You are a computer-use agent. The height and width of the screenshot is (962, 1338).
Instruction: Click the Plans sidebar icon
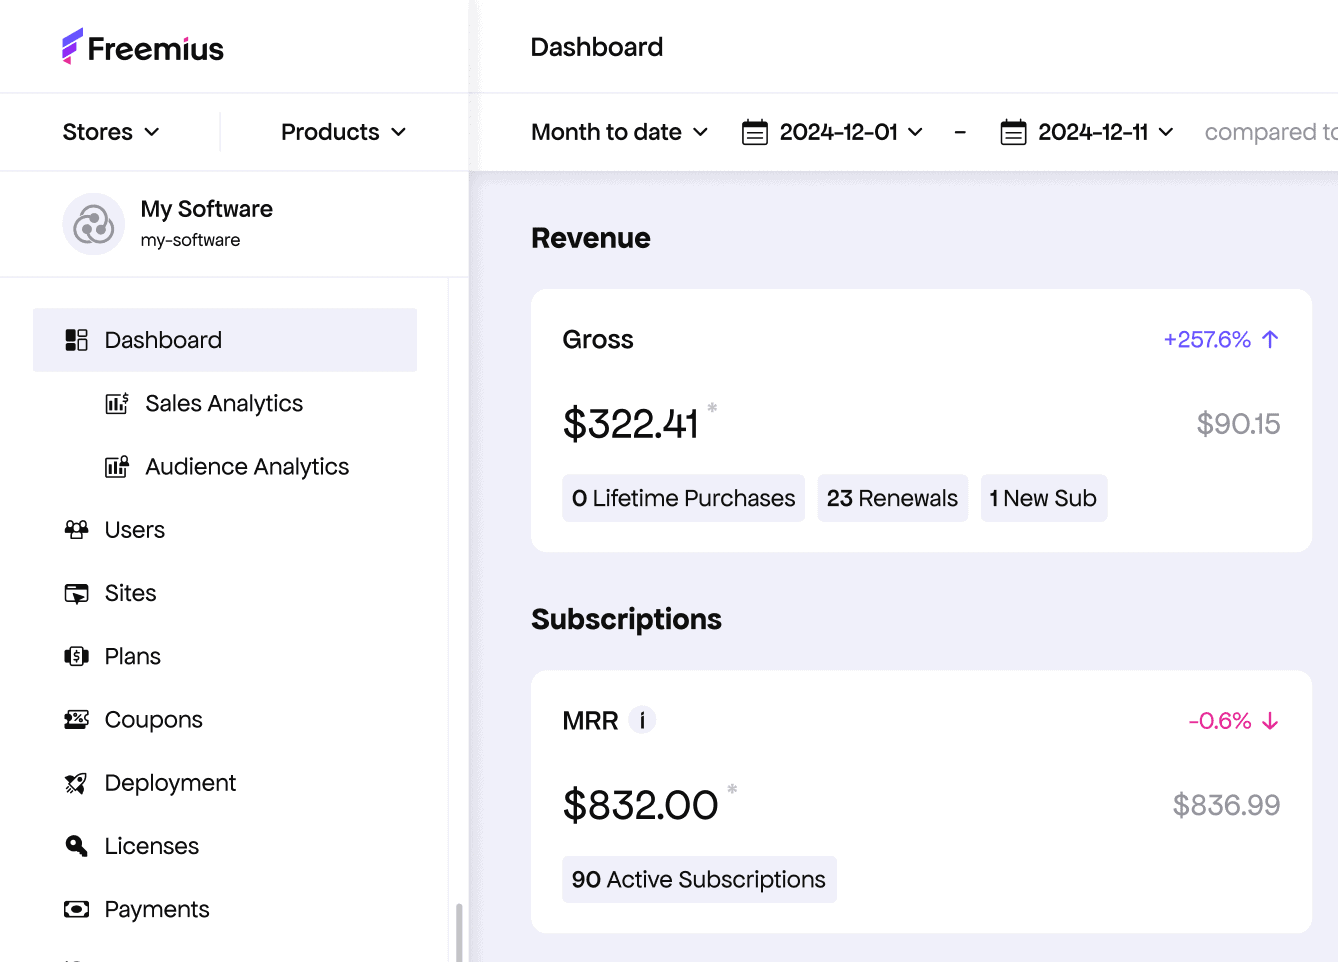(76, 657)
